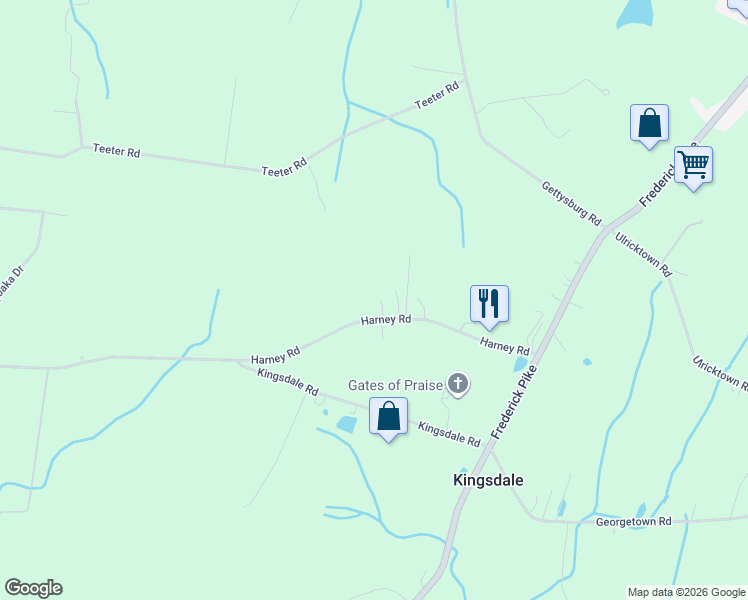Click the Kingsdale Rd label near Frederick Pike
Screen dimensions: 748x600
pos(449,434)
